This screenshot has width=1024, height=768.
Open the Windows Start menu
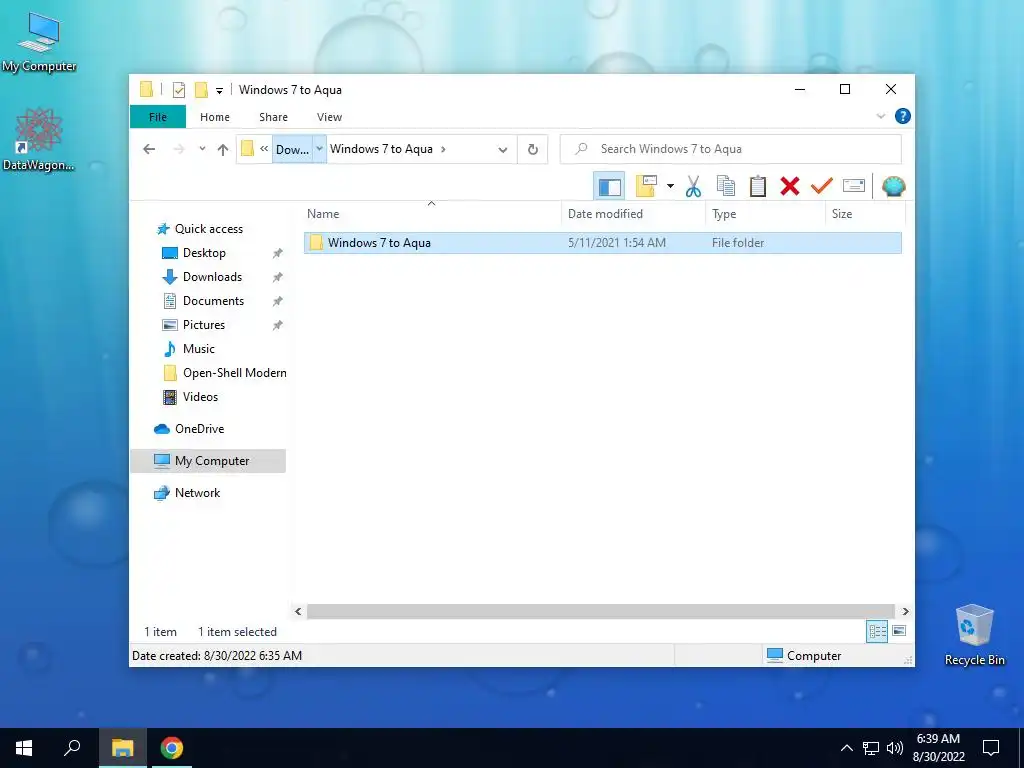(x=24, y=748)
